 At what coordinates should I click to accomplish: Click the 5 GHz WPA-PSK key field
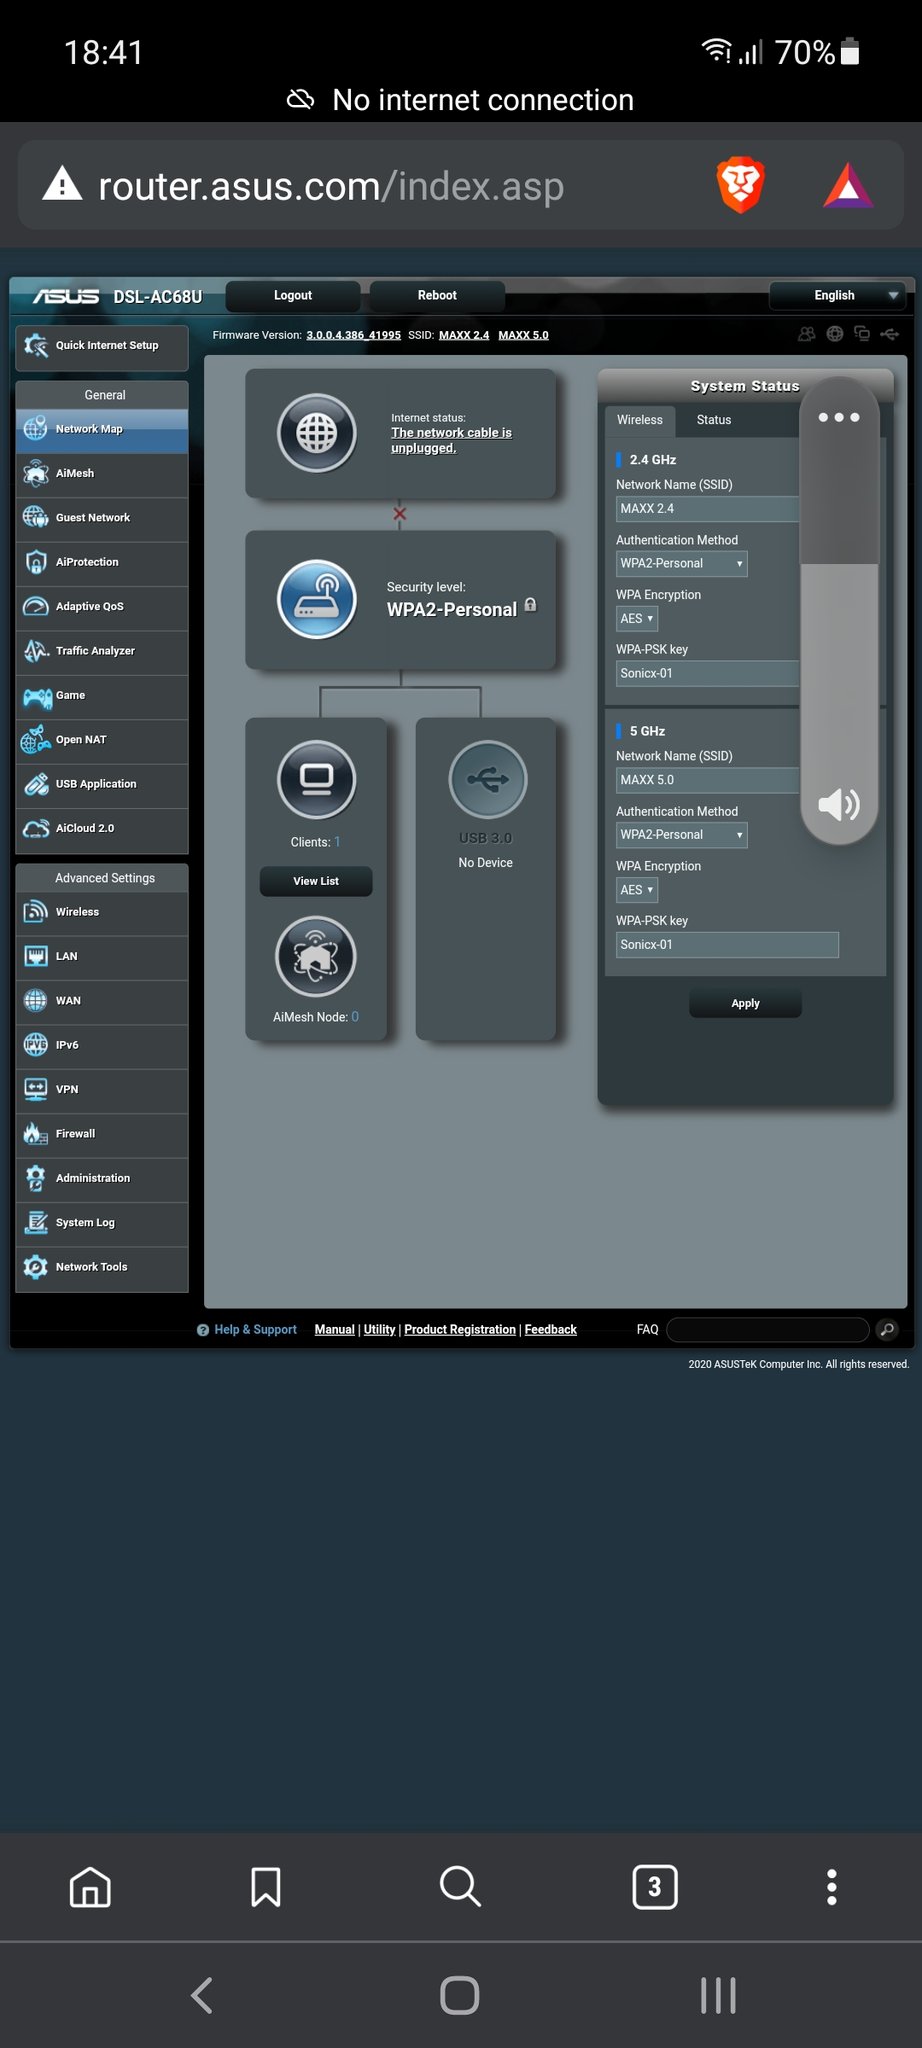[727, 945]
